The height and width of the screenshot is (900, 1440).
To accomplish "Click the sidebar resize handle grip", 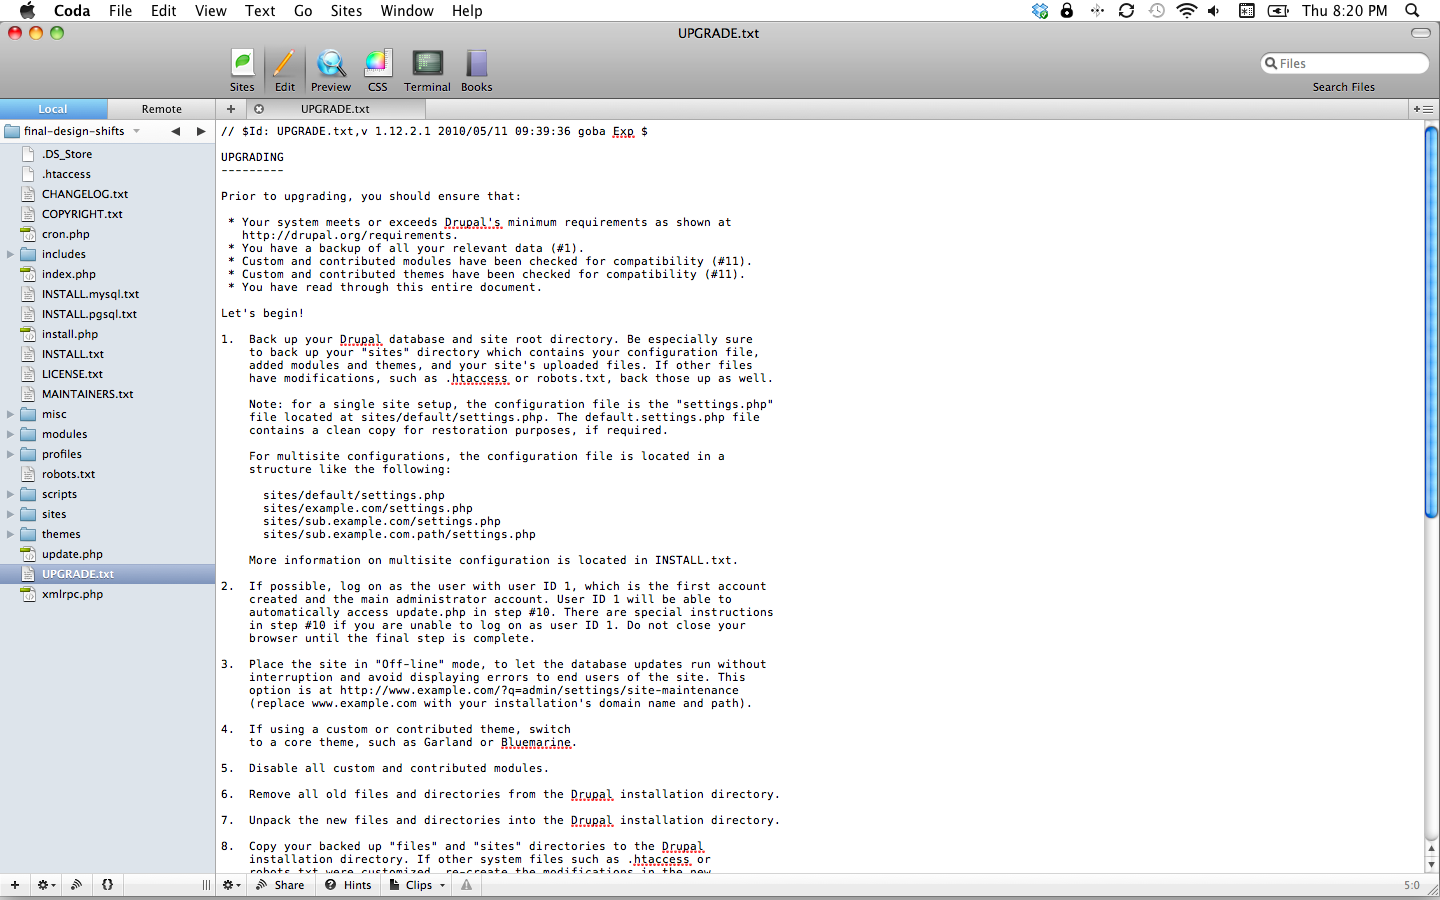I will click(206, 885).
